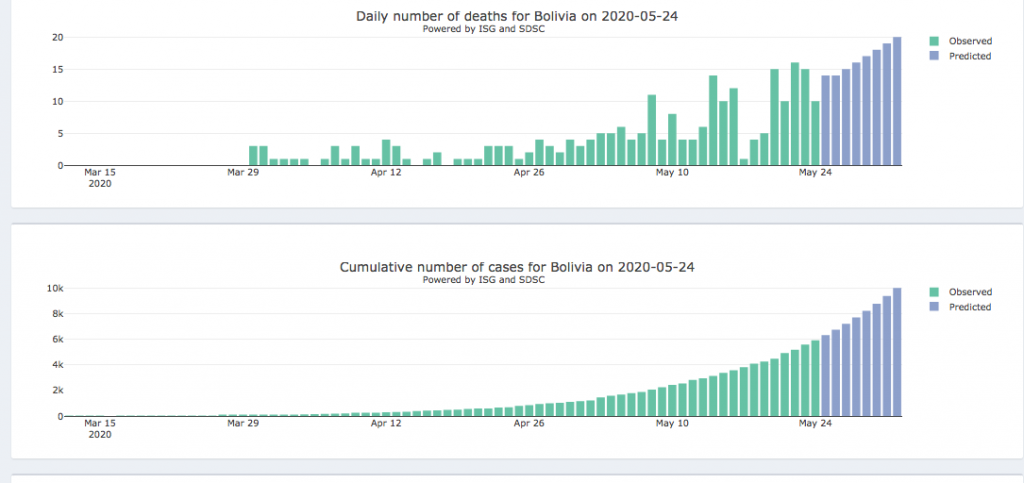The image size is (1024, 483).
Task: Toggle Observed label in daily deaths legend
Action: pos(969,41)
